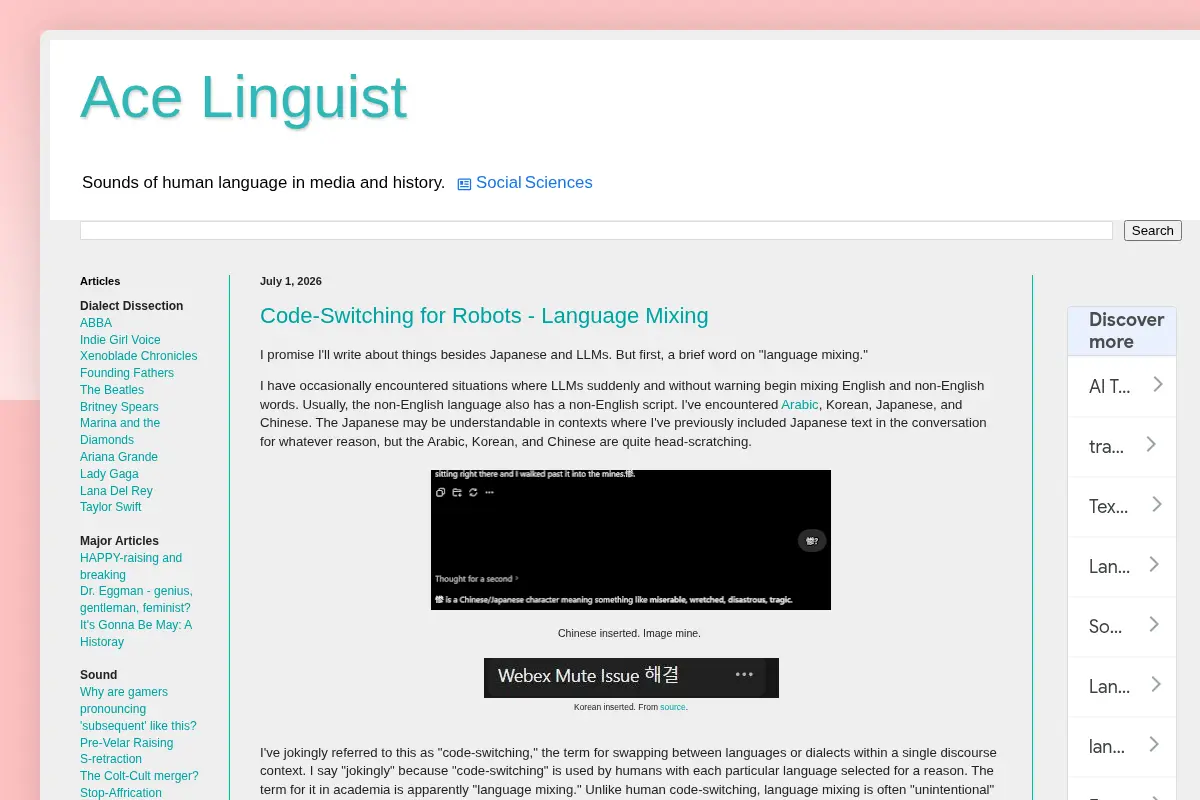1200x800 pixels.
Task: Follow the Arabic link in the article
Action: 799,405
